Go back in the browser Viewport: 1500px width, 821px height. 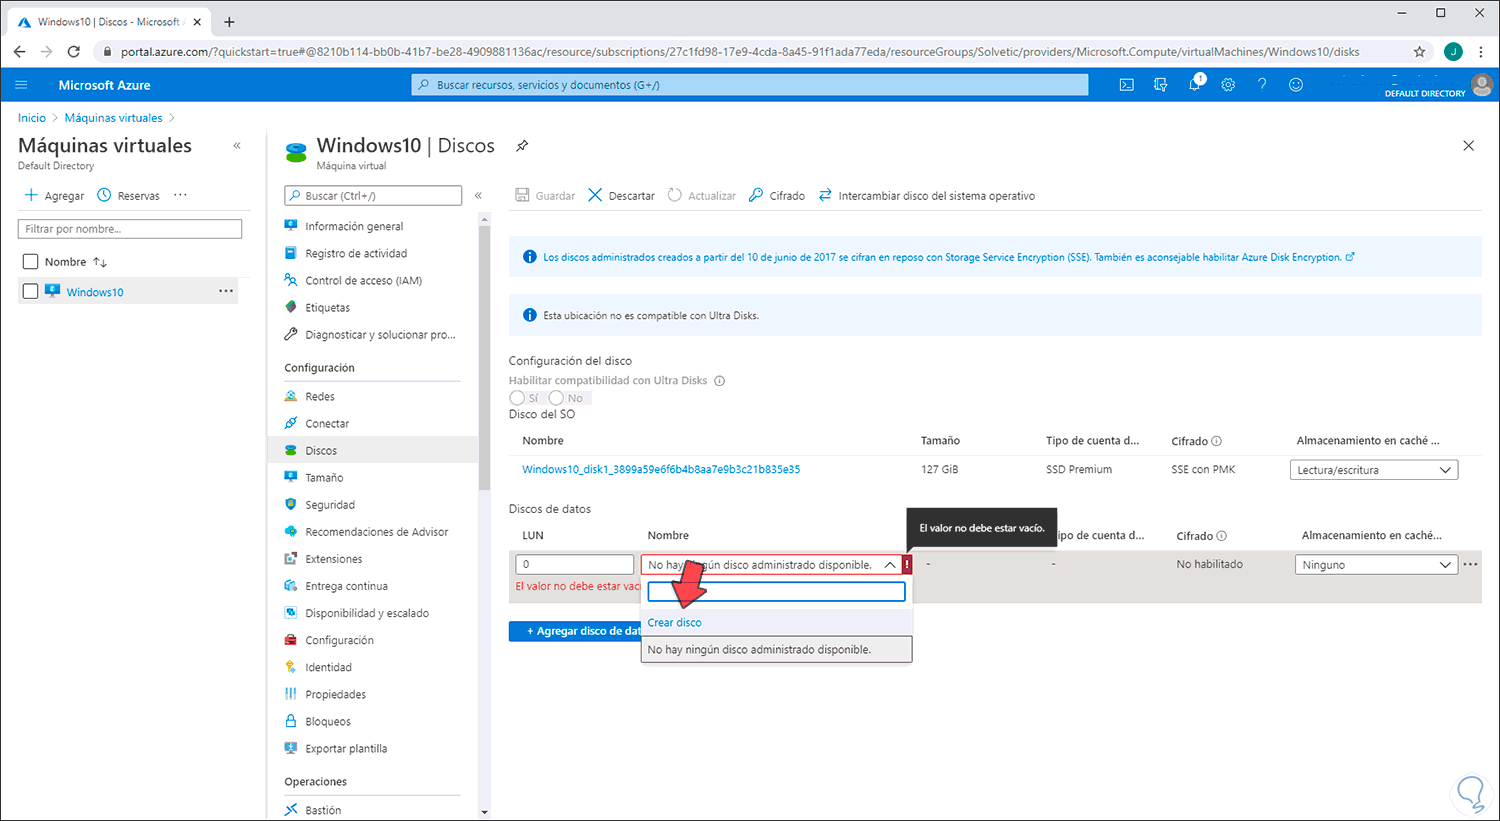point(20,52)
